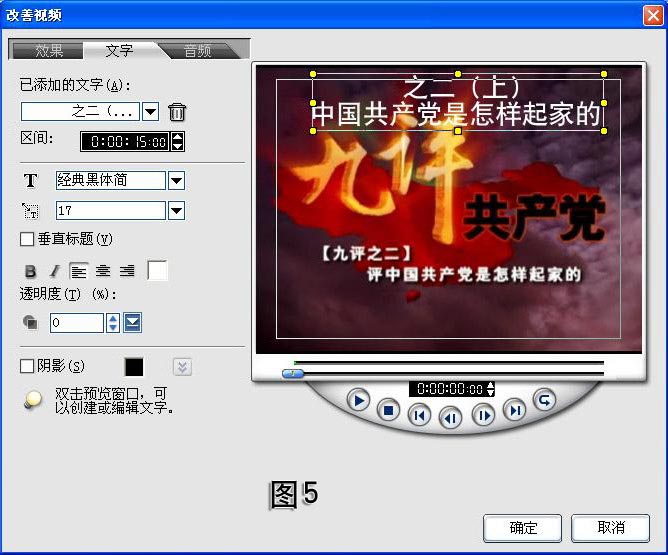The width and height of the screenshot is (668, 555).
Task: Jump to the start of the clip
Action: click(x=420, y=413)
